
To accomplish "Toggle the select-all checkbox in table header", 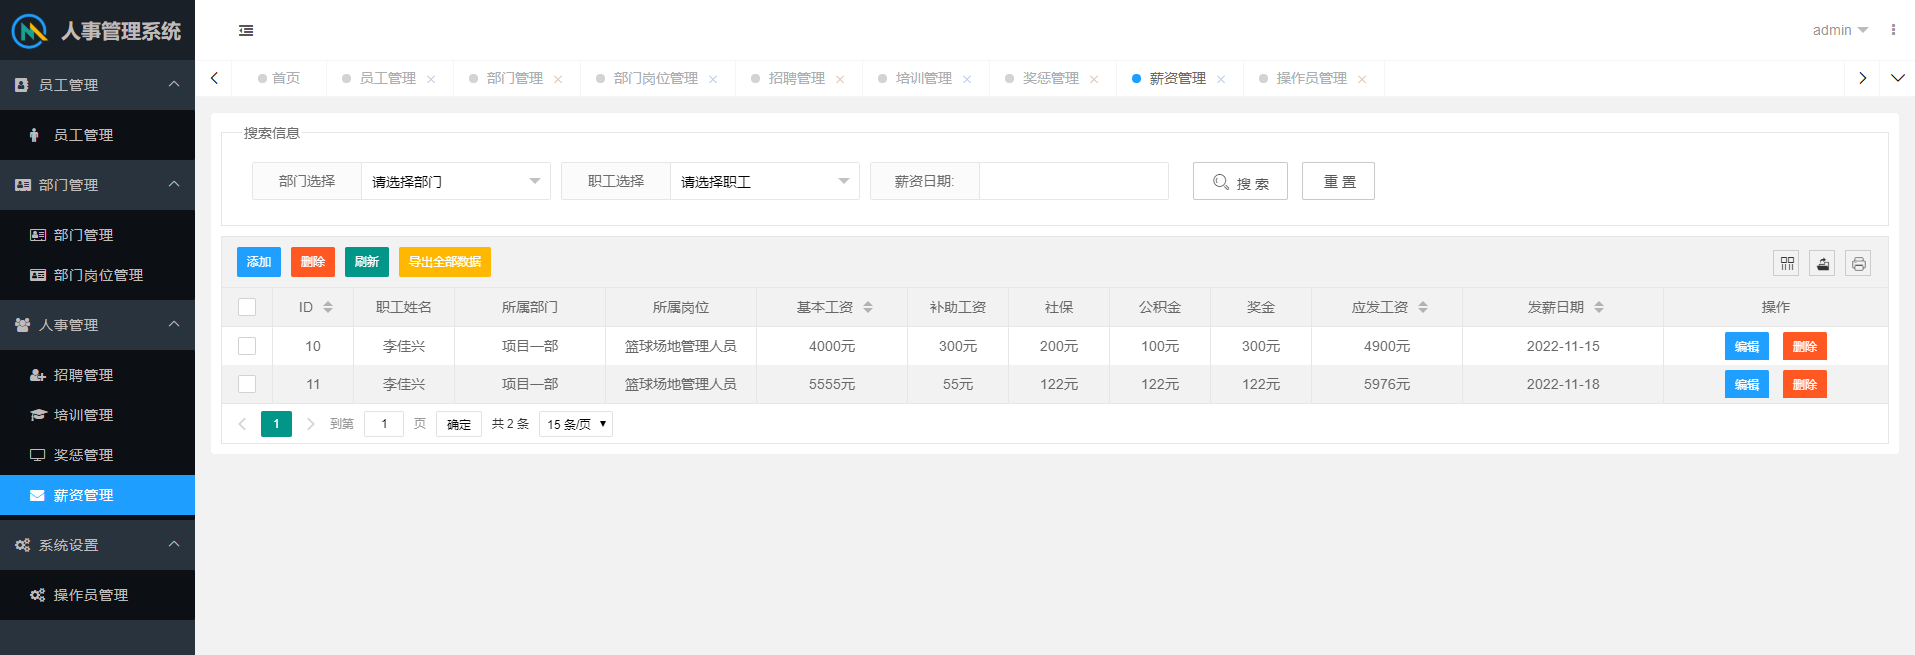I will coord(247,307).
